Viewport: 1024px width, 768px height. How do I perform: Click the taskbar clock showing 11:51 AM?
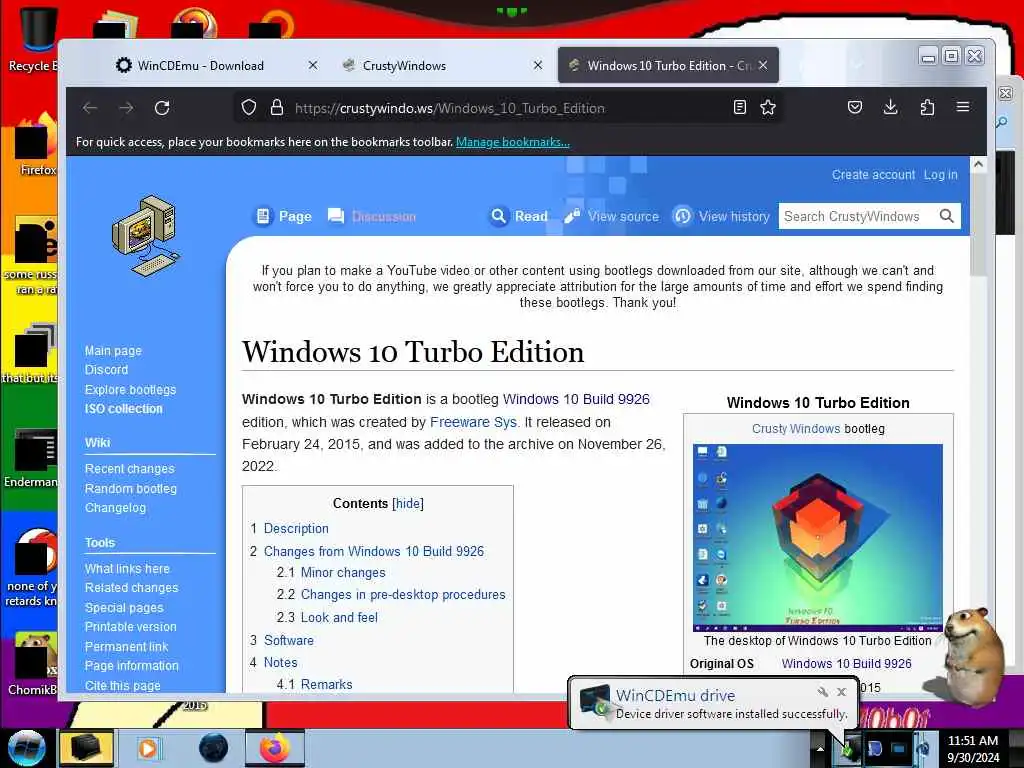click(x=973, y=748)
